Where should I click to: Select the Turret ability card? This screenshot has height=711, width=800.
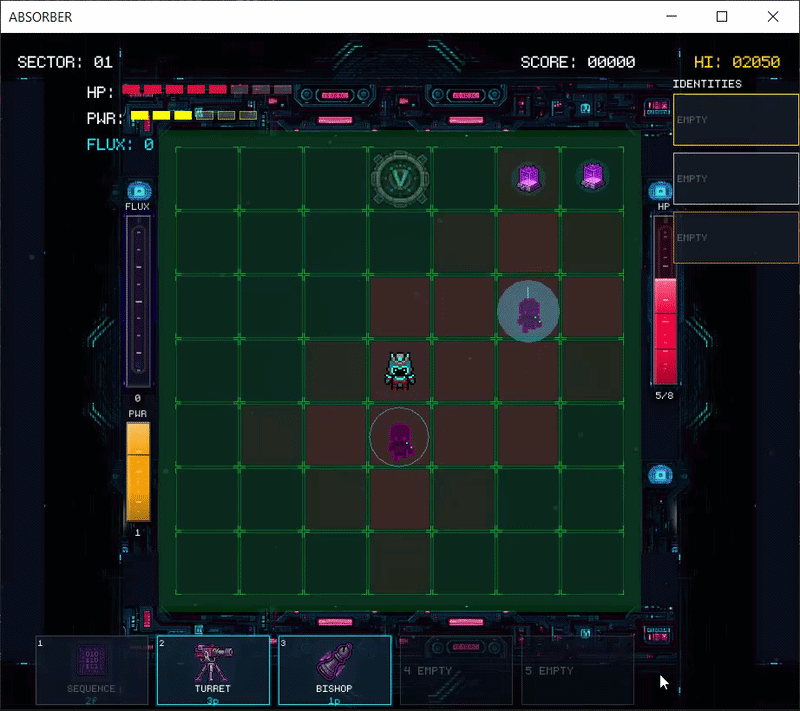213,670
